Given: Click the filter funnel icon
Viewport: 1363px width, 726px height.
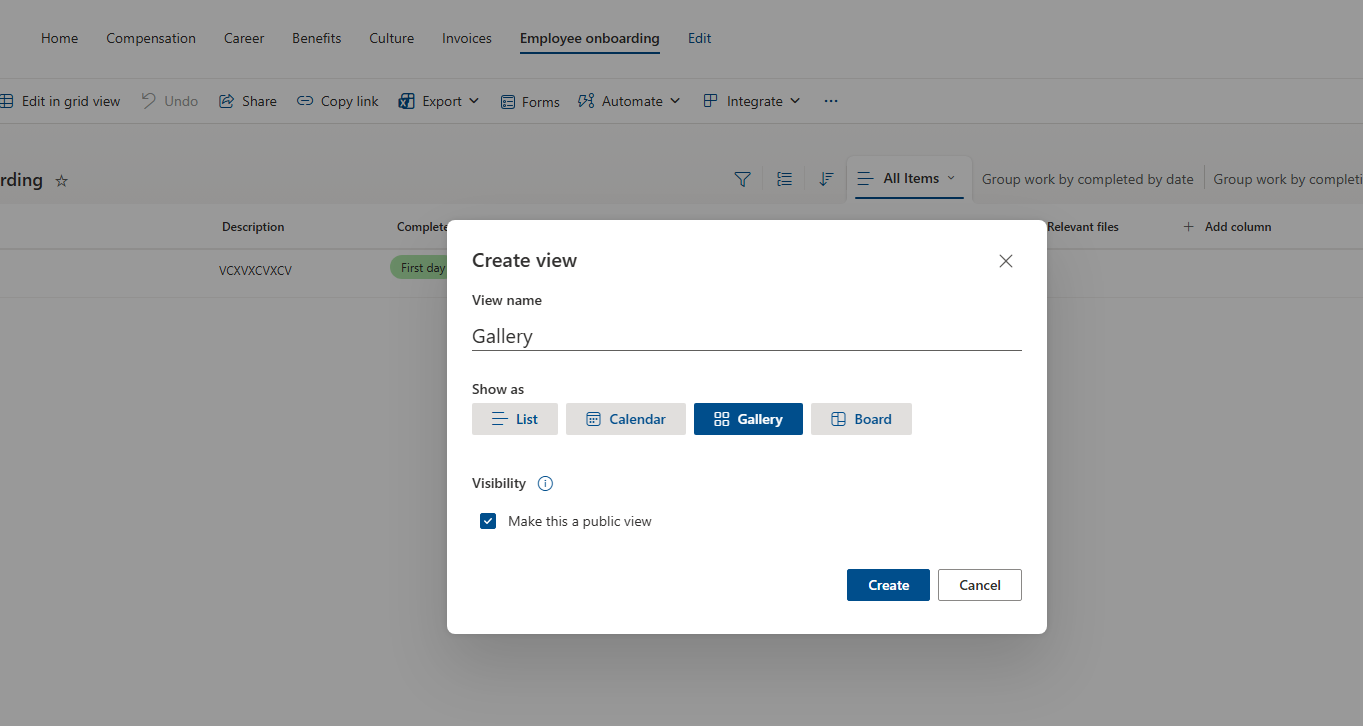Looking at the screenshot, I should (x=742, y=179).
